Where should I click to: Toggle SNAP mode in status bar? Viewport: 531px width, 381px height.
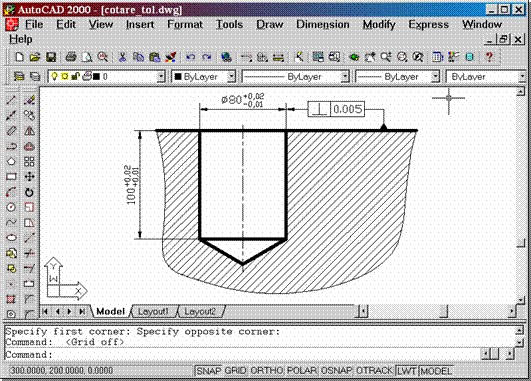[209, 371]
